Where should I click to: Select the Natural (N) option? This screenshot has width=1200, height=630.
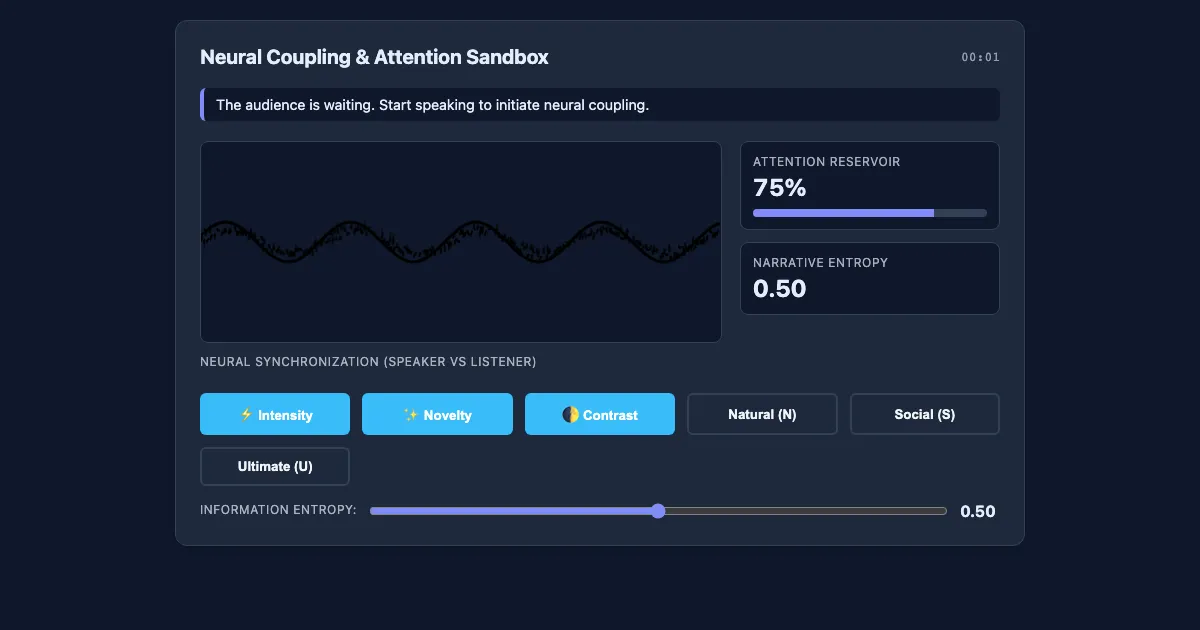click(x=762, y=414)
